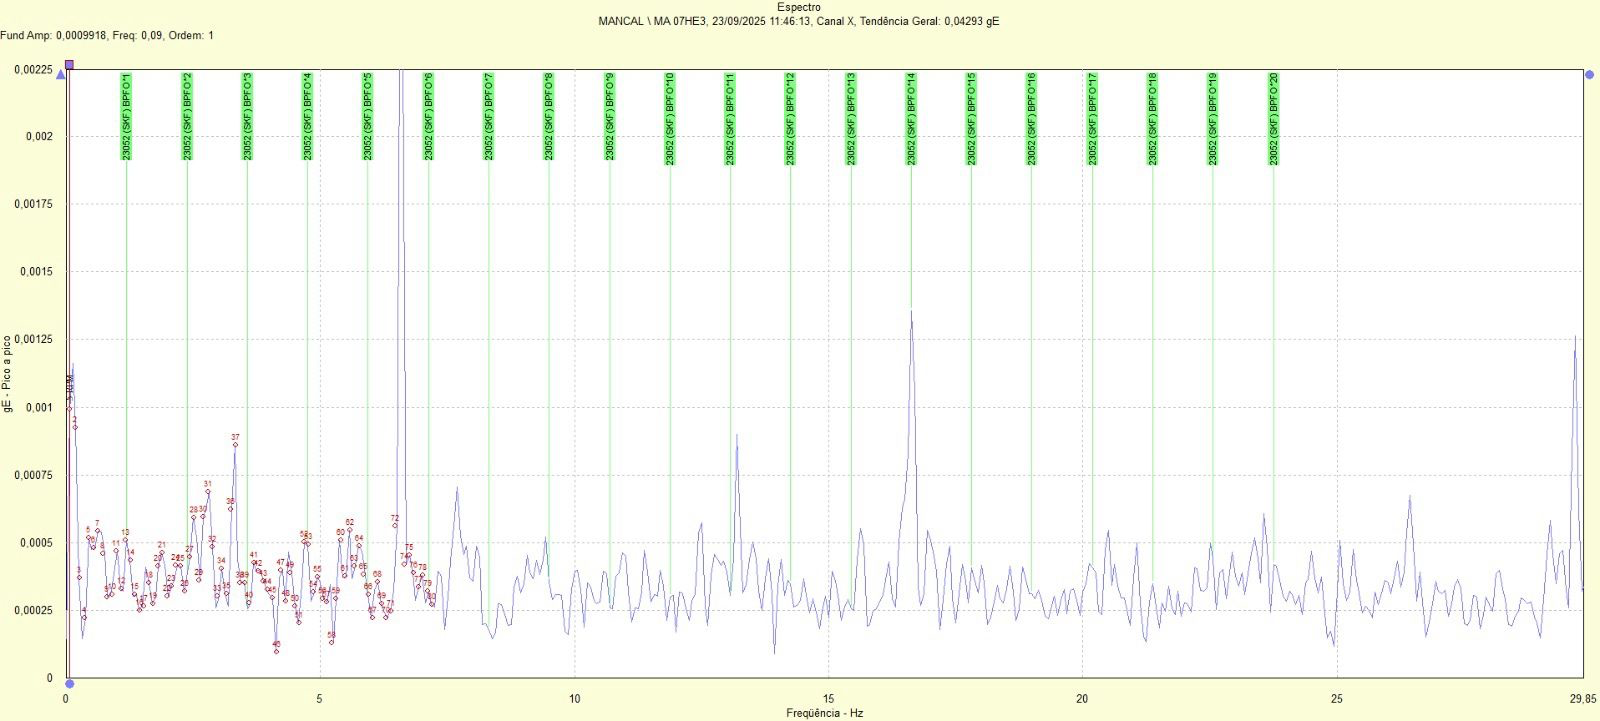
Task: Click the blue circle handle at the top-right corner
Action: 1590,75
